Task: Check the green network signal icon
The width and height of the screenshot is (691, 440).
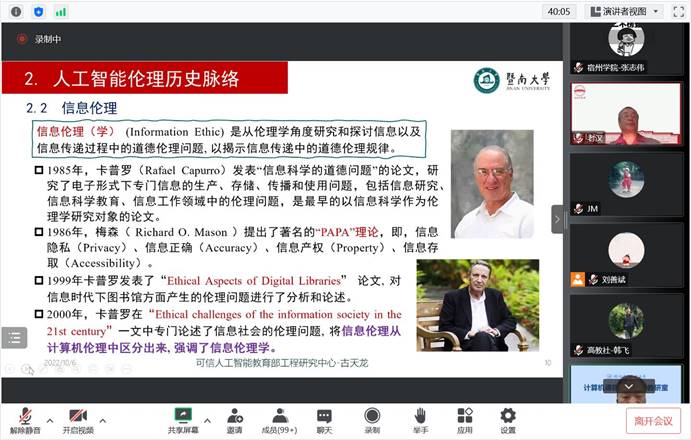Action: [x=61, y=11]
